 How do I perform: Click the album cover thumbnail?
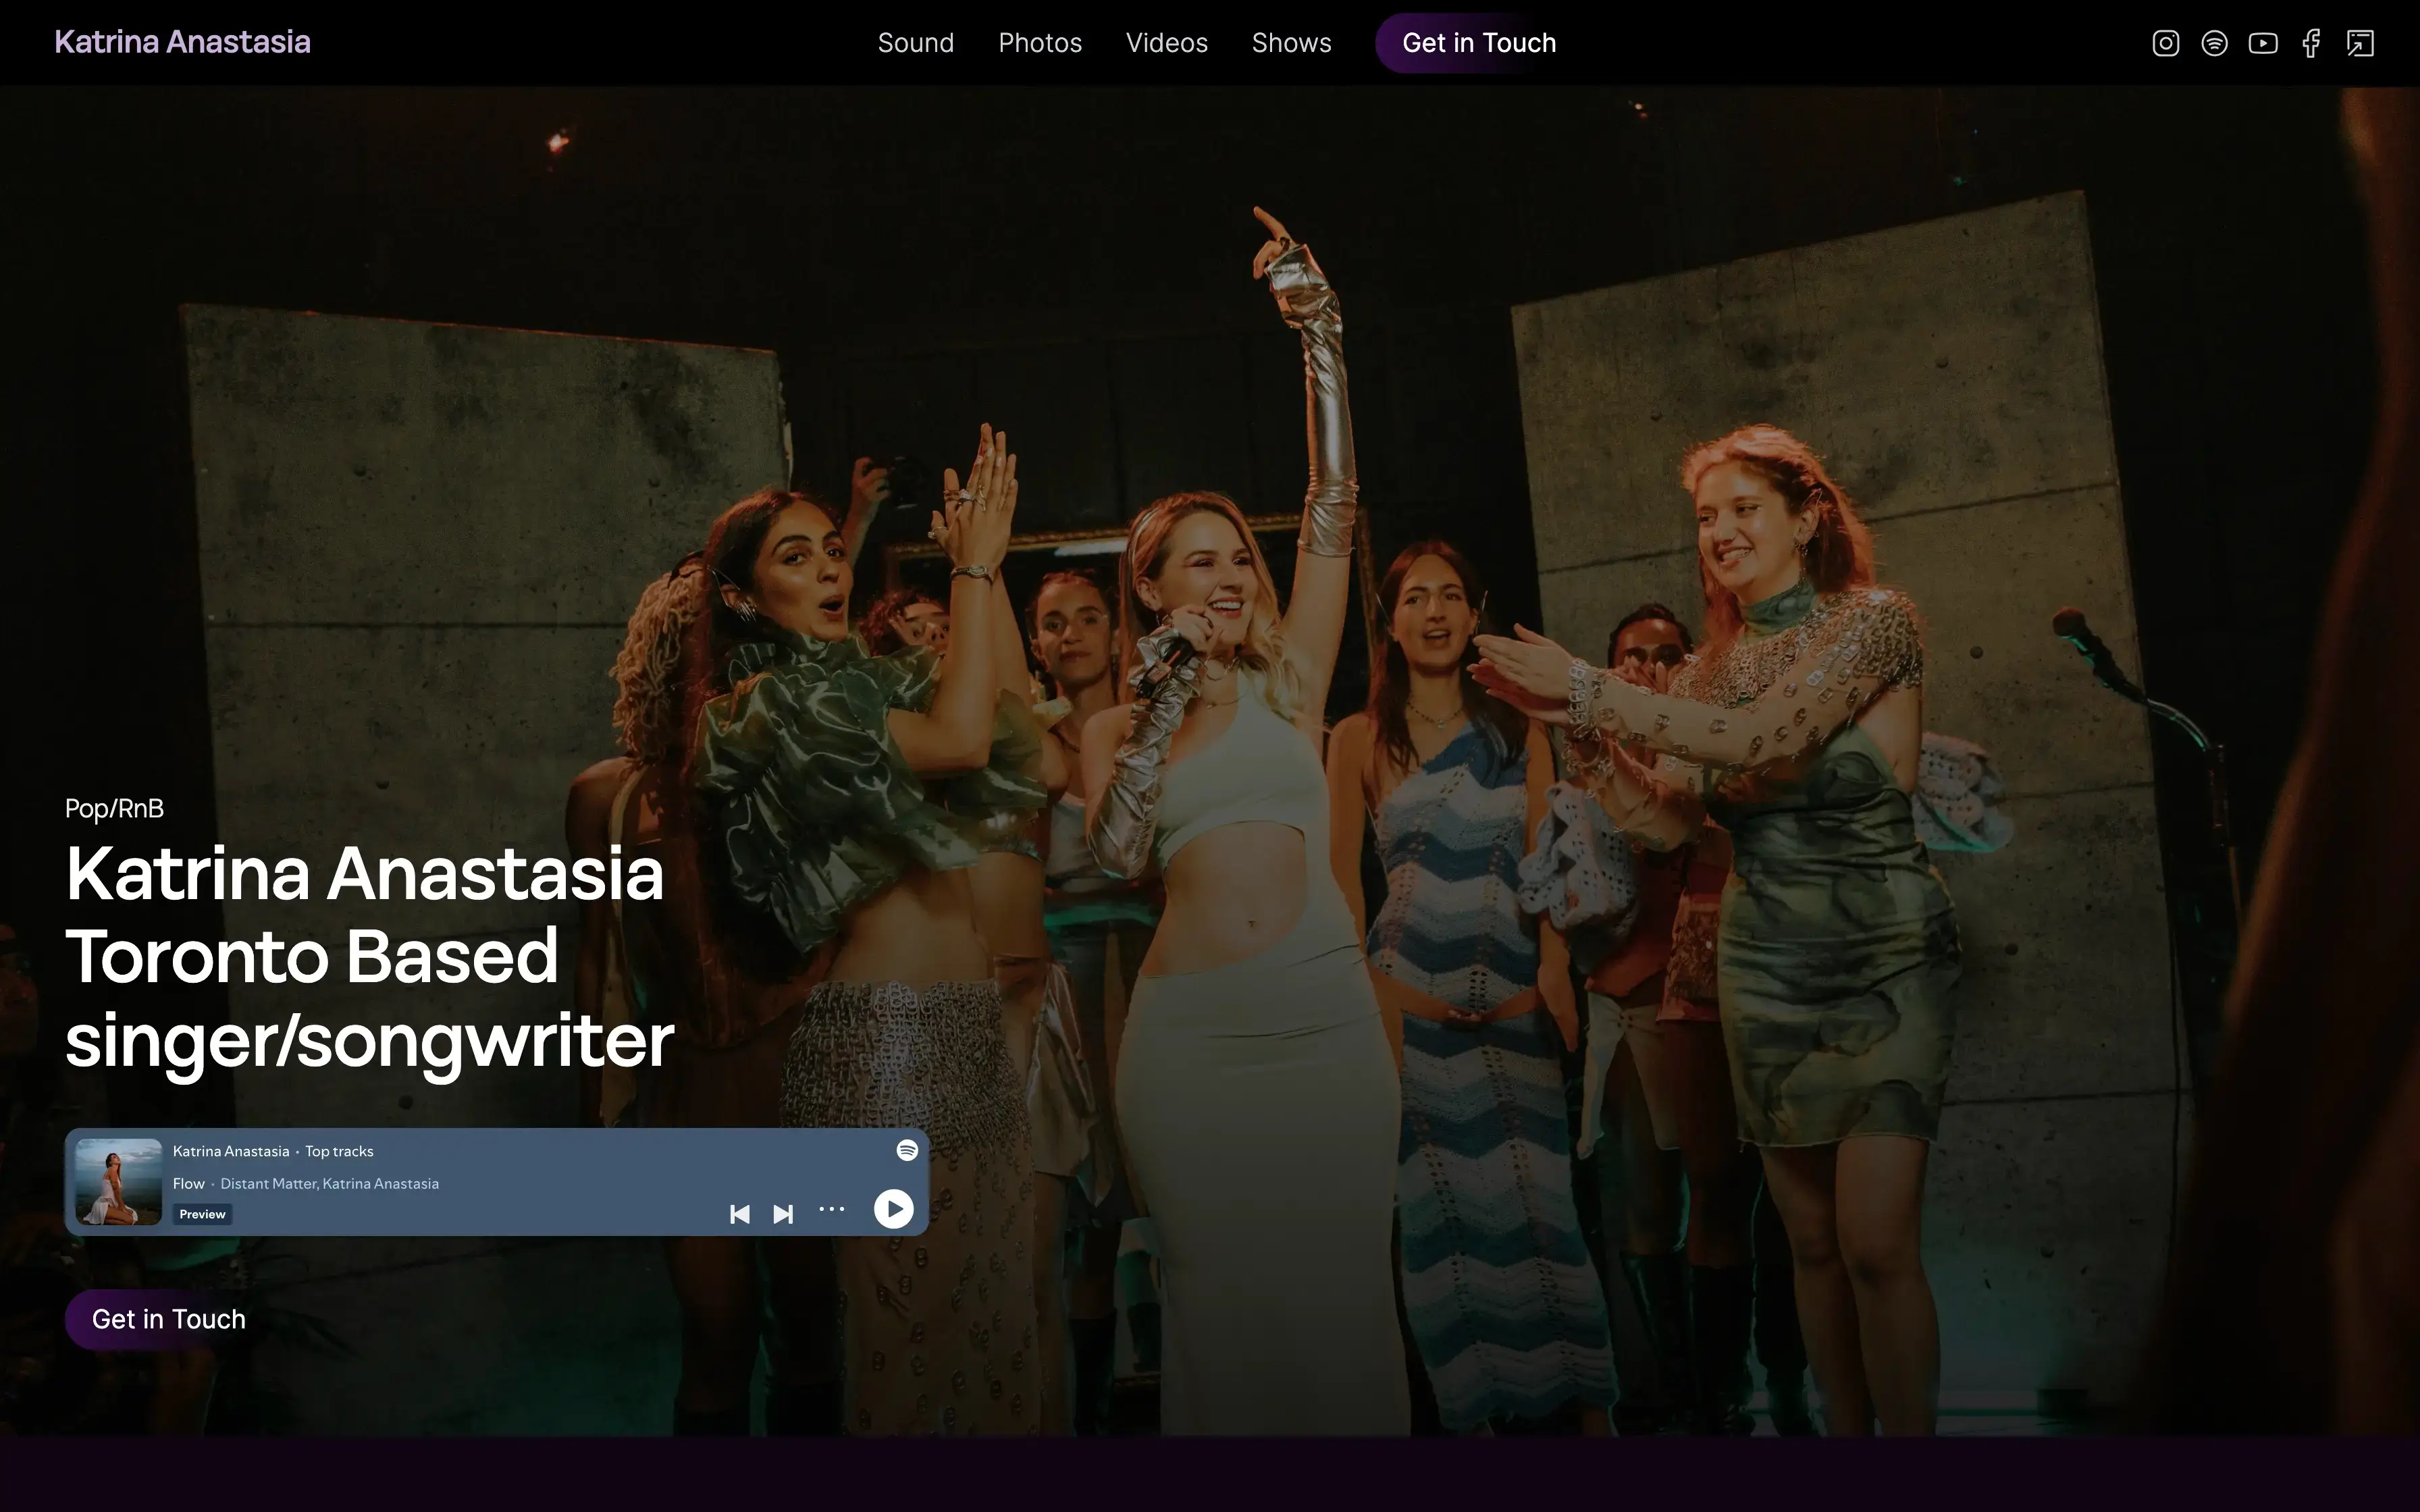(x=119, y=1181)
